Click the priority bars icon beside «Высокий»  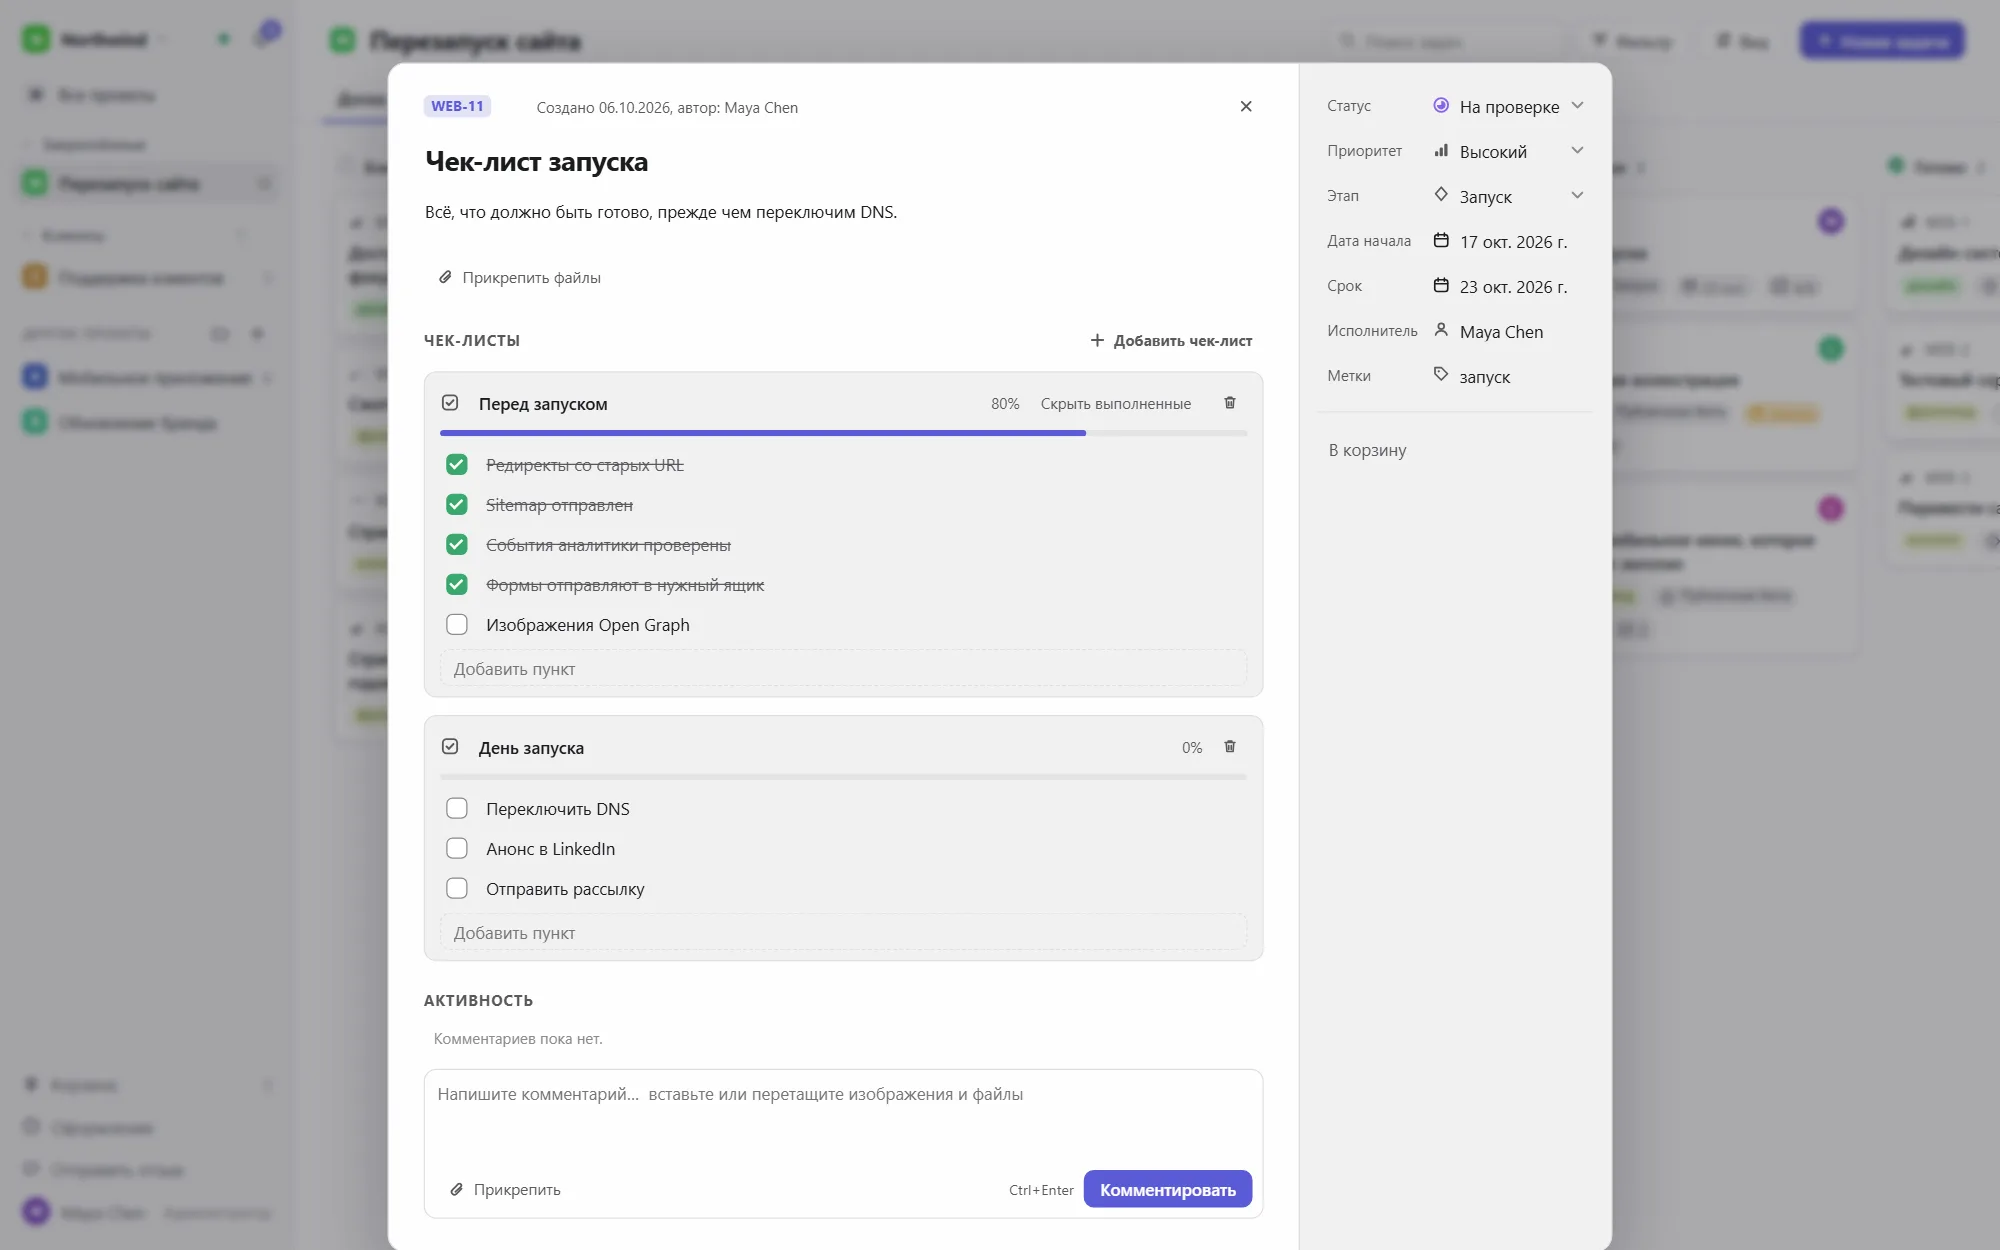pyautogui.click(x=1441, y=150)
